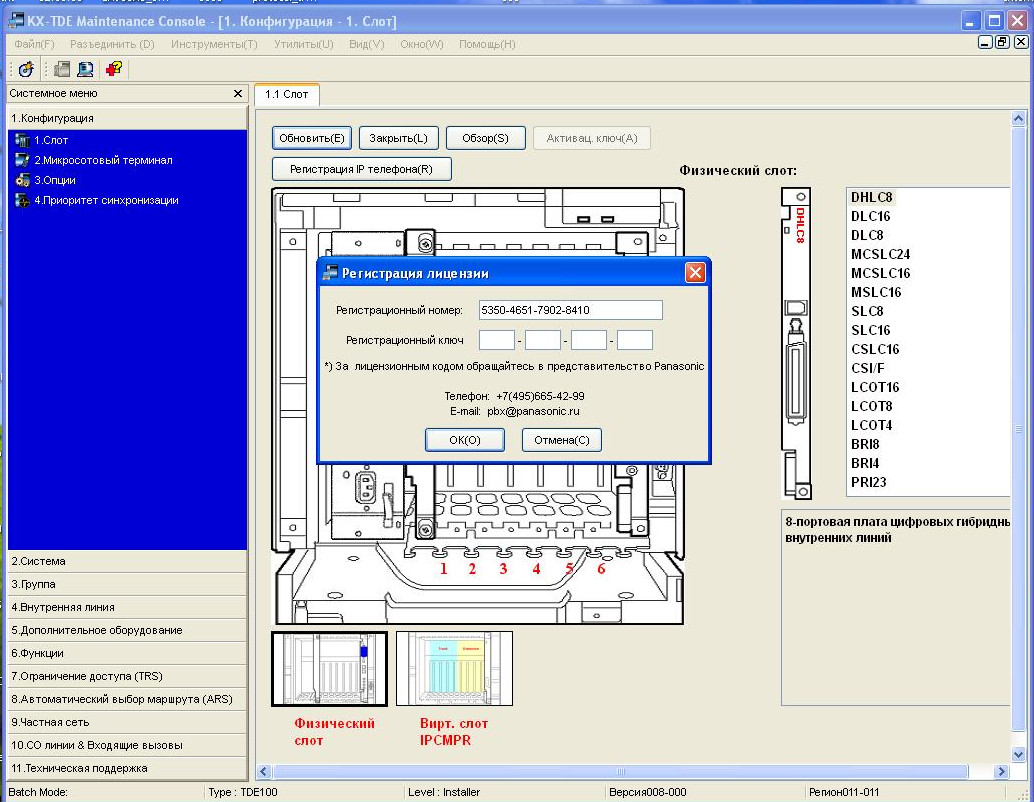Image resolution: width=1034 pixels, height=802 pixels.
Task: Open the Вид(V) menu
Action: click(367, 44)
